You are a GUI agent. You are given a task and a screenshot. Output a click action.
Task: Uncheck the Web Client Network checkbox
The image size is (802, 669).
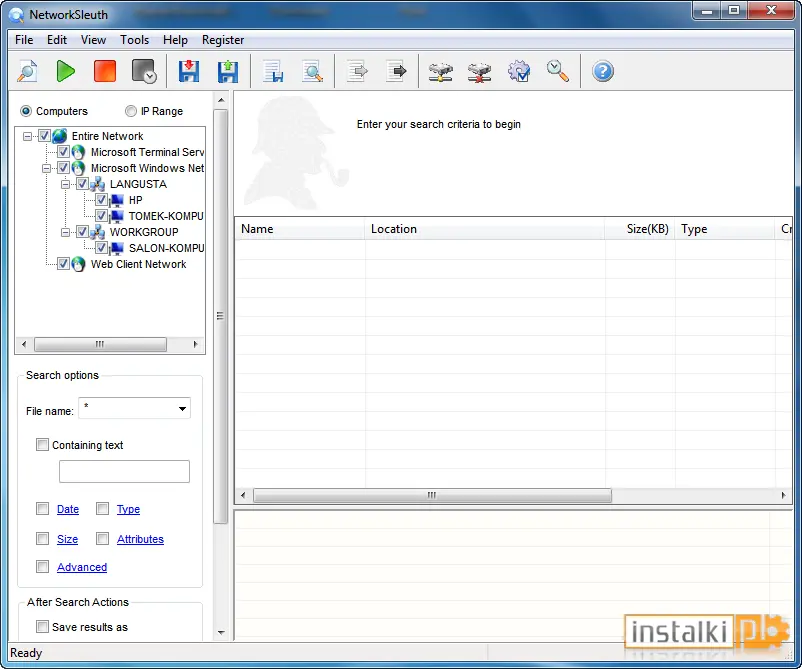(x=63, y=264)
